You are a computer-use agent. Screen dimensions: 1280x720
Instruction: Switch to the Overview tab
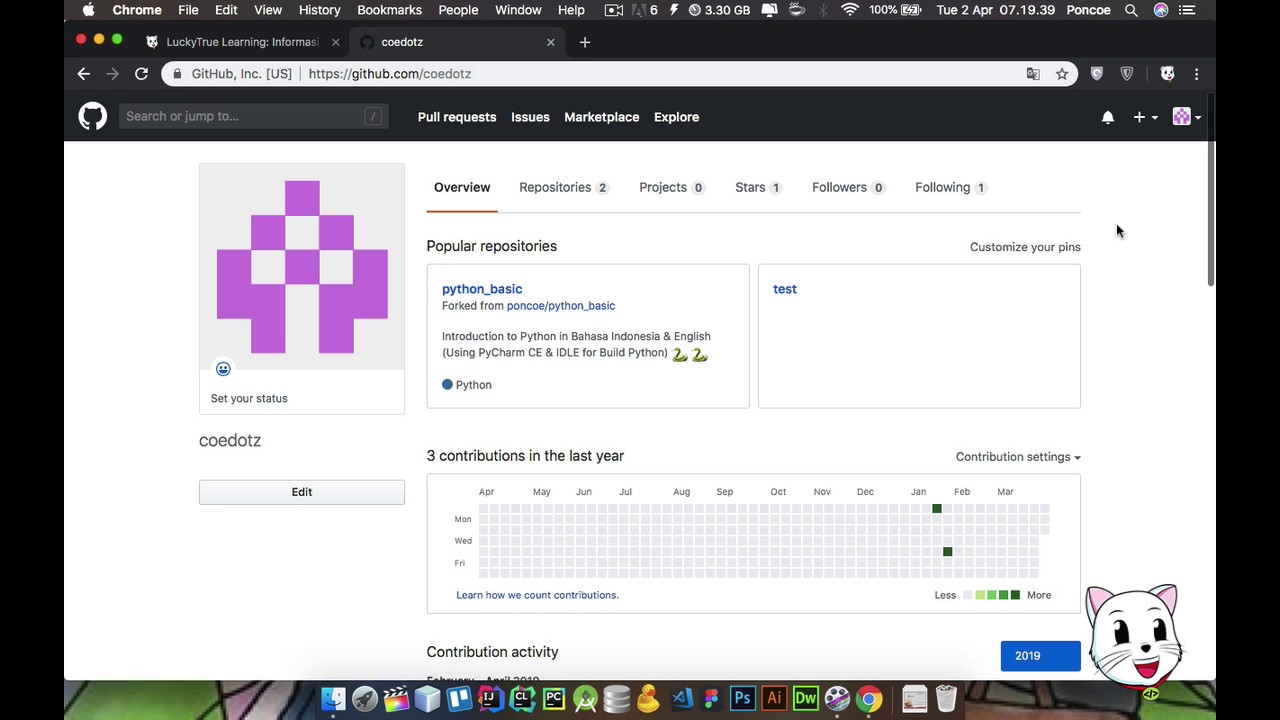(462, 187)
